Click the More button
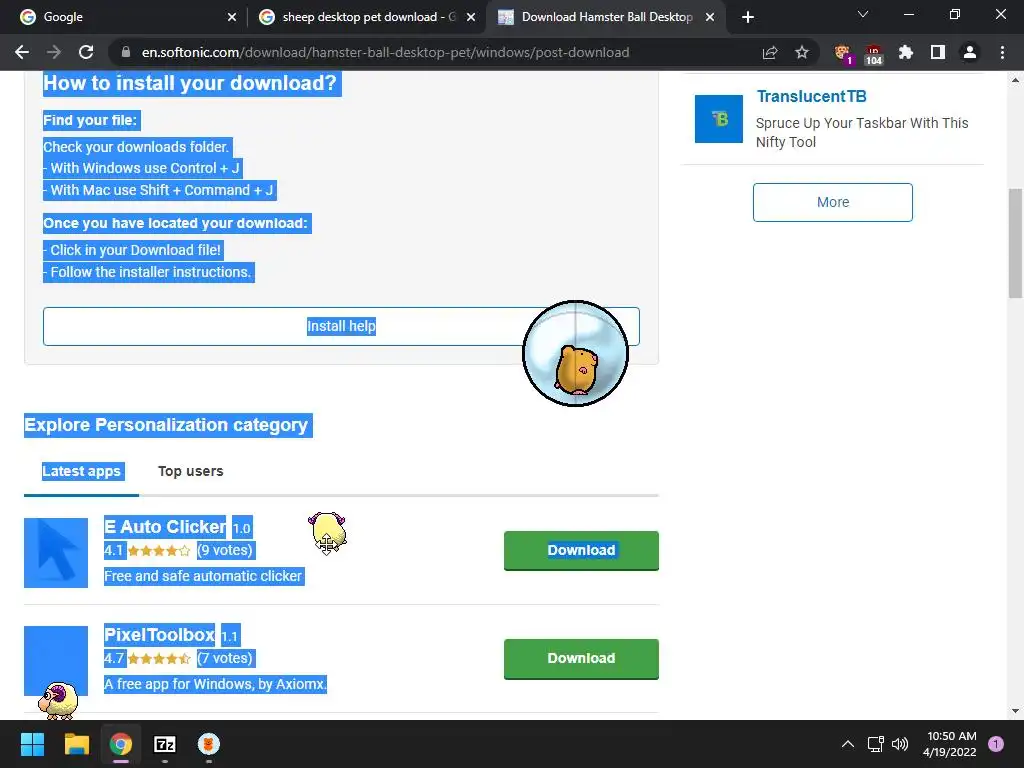Image resolution: width=1024 pixels, height=768 pixels. 833,202
